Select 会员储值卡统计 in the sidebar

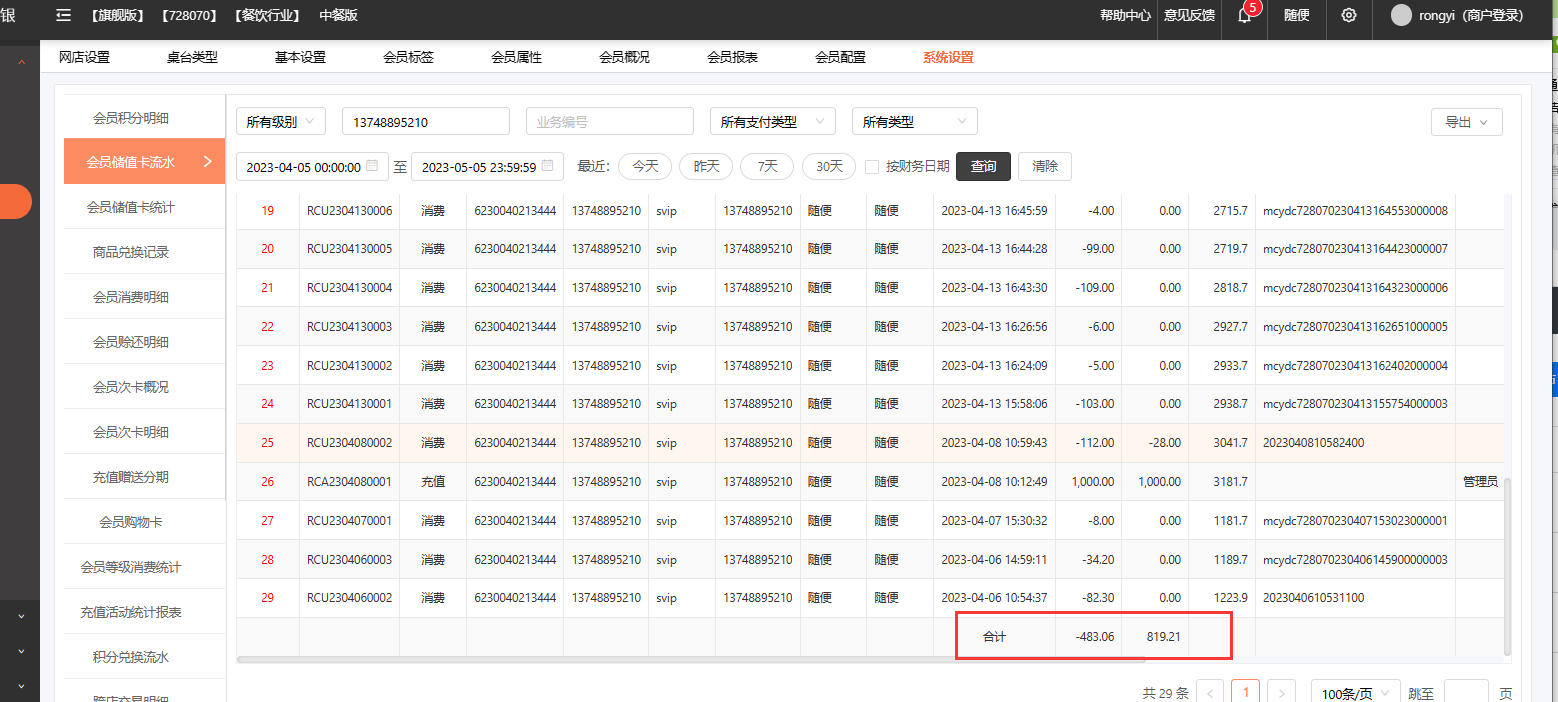point(131,207)
